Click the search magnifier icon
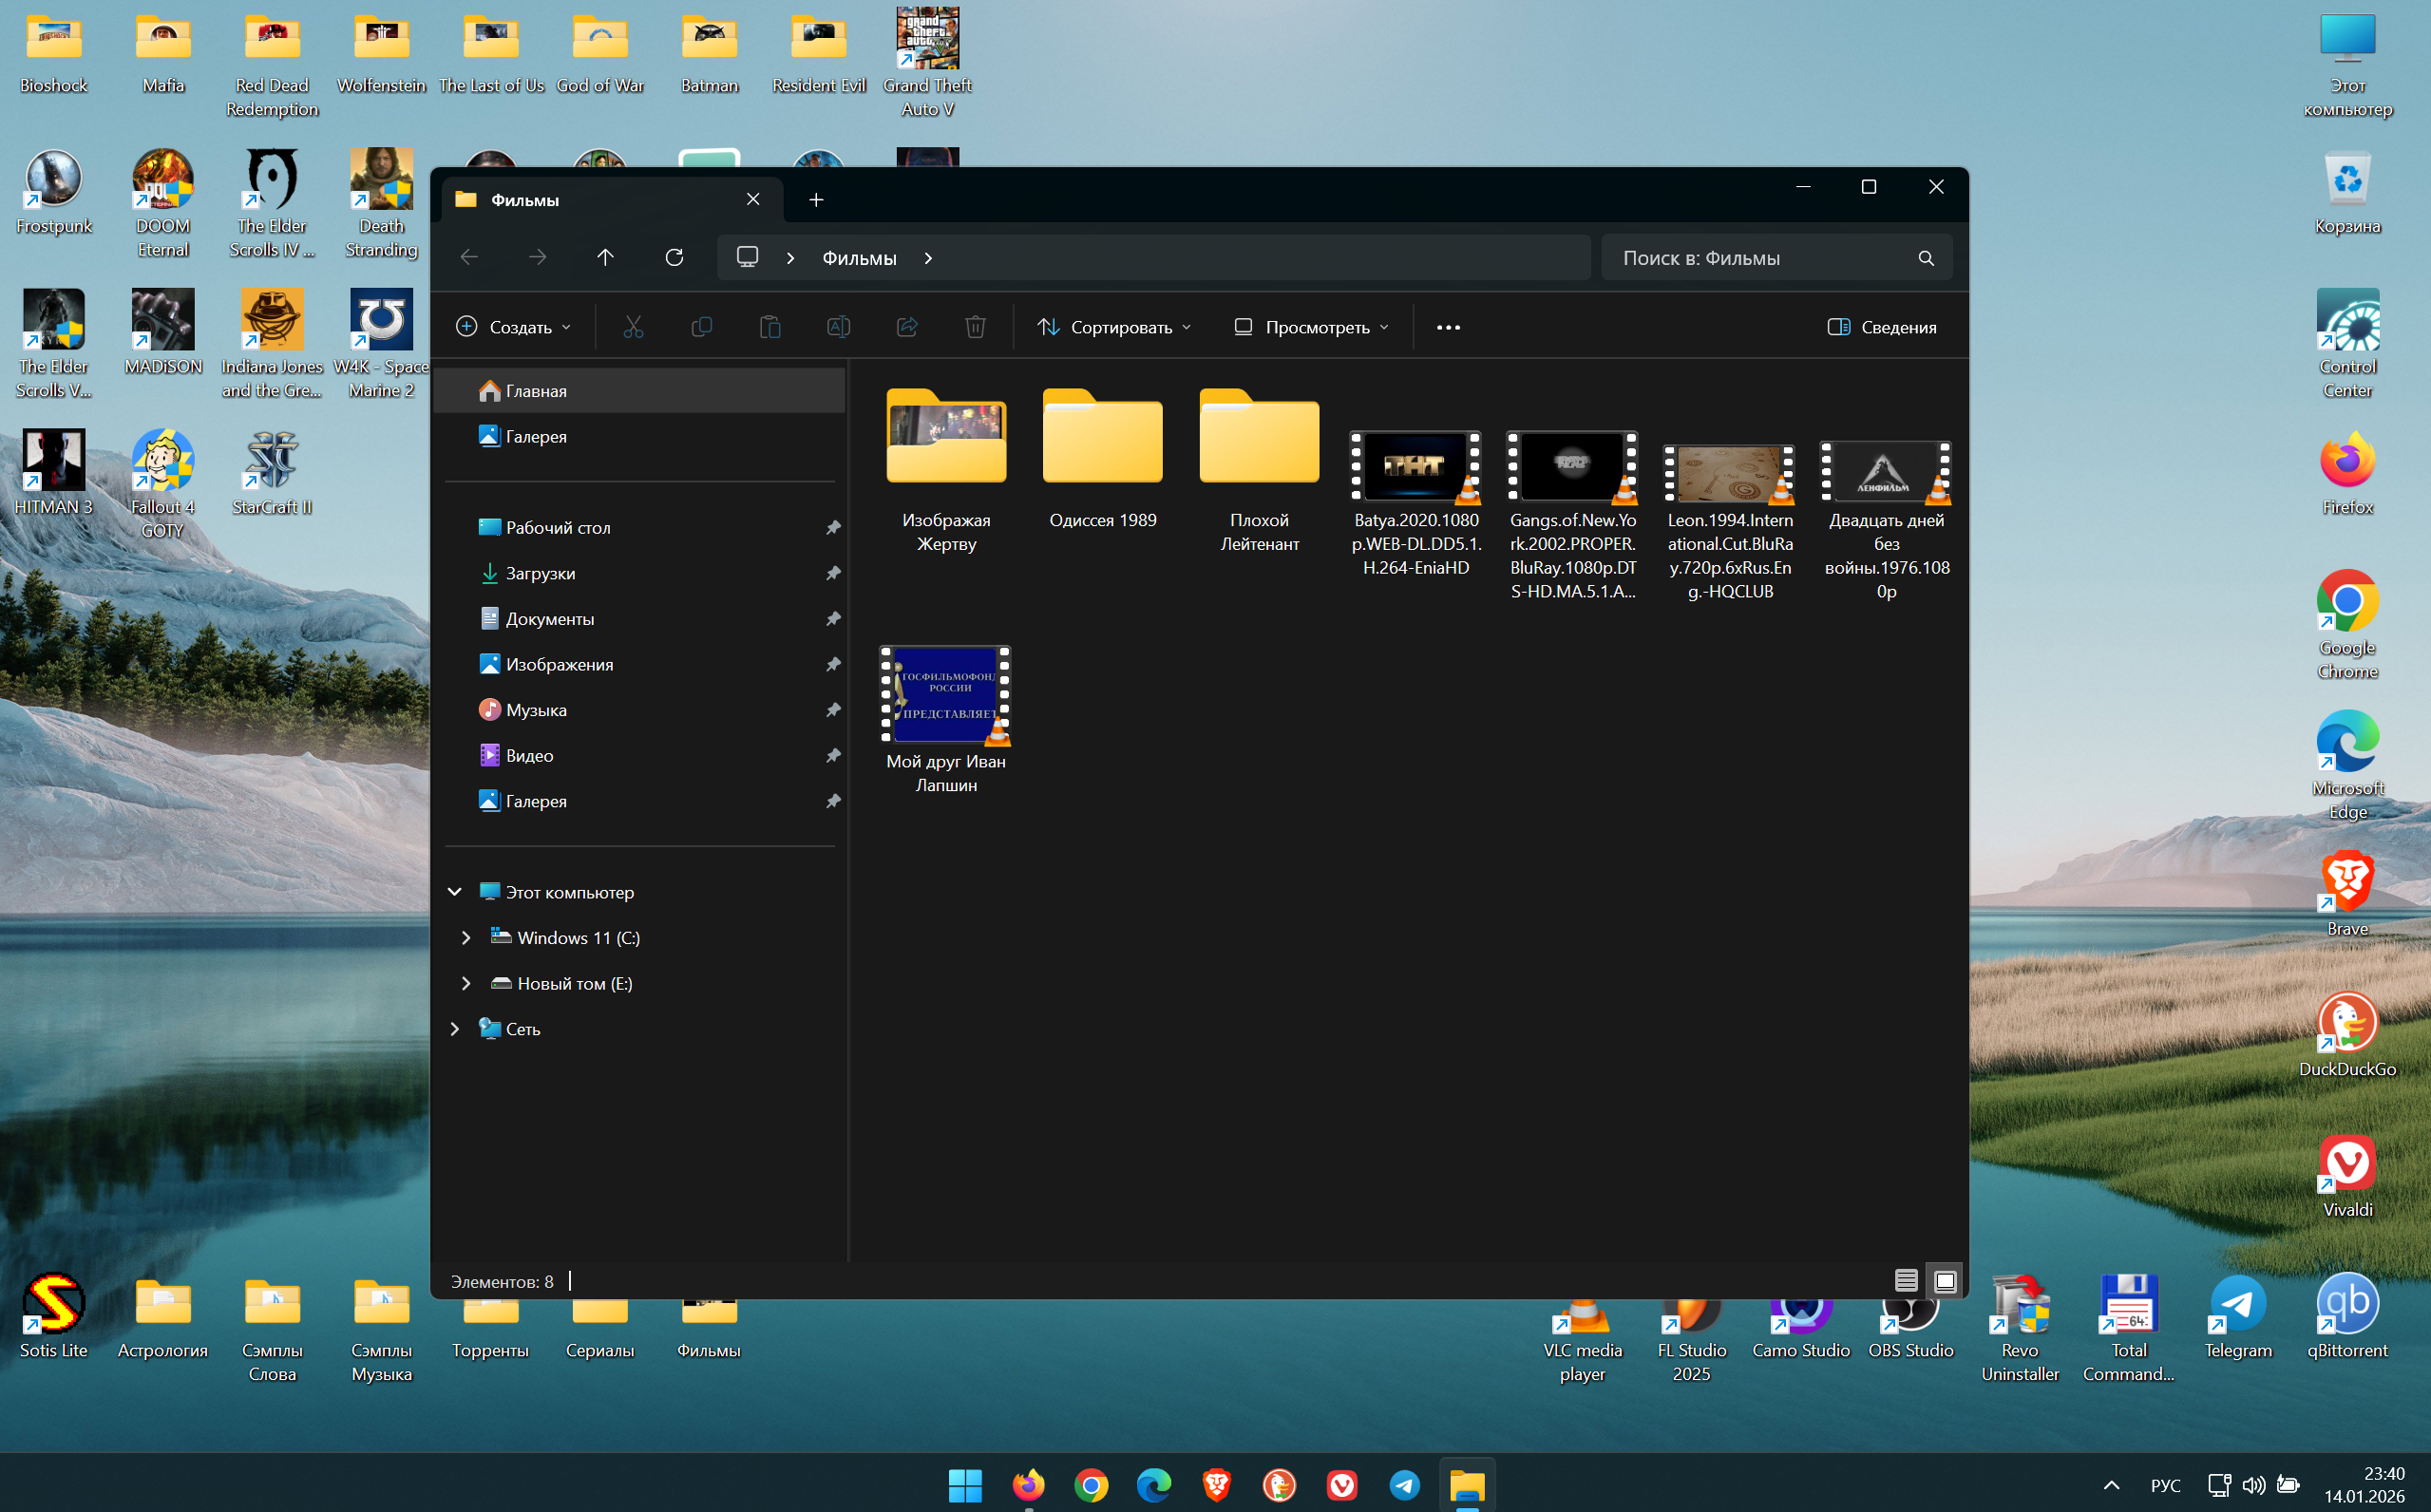This screenshot has width=2431, height=1512. pyautogui.click(x=1925, y=258)
